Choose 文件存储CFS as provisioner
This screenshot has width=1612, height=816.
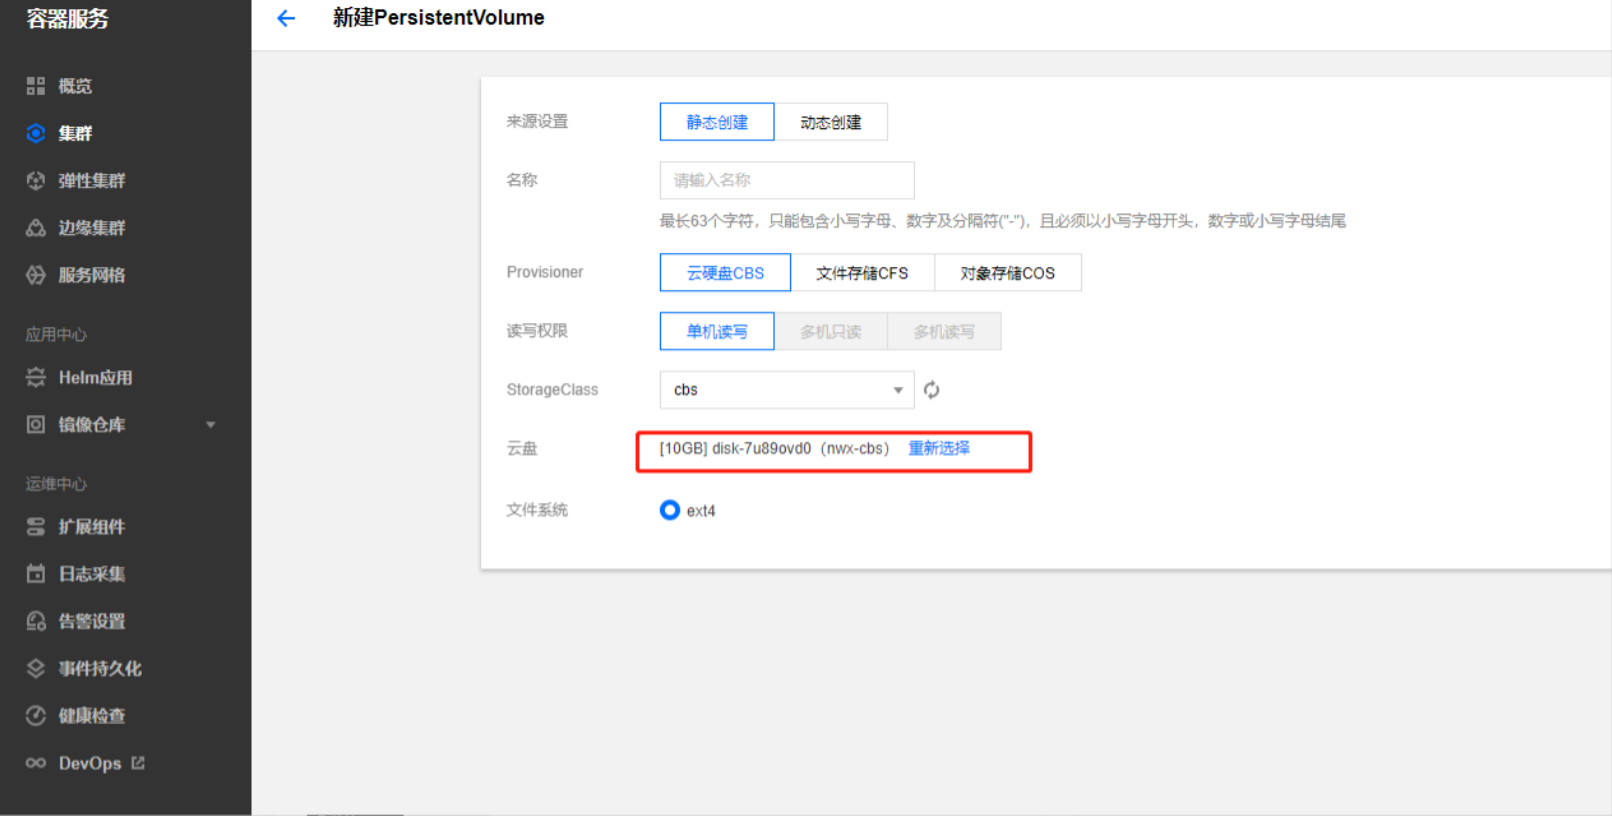click(x=862, y=272)
